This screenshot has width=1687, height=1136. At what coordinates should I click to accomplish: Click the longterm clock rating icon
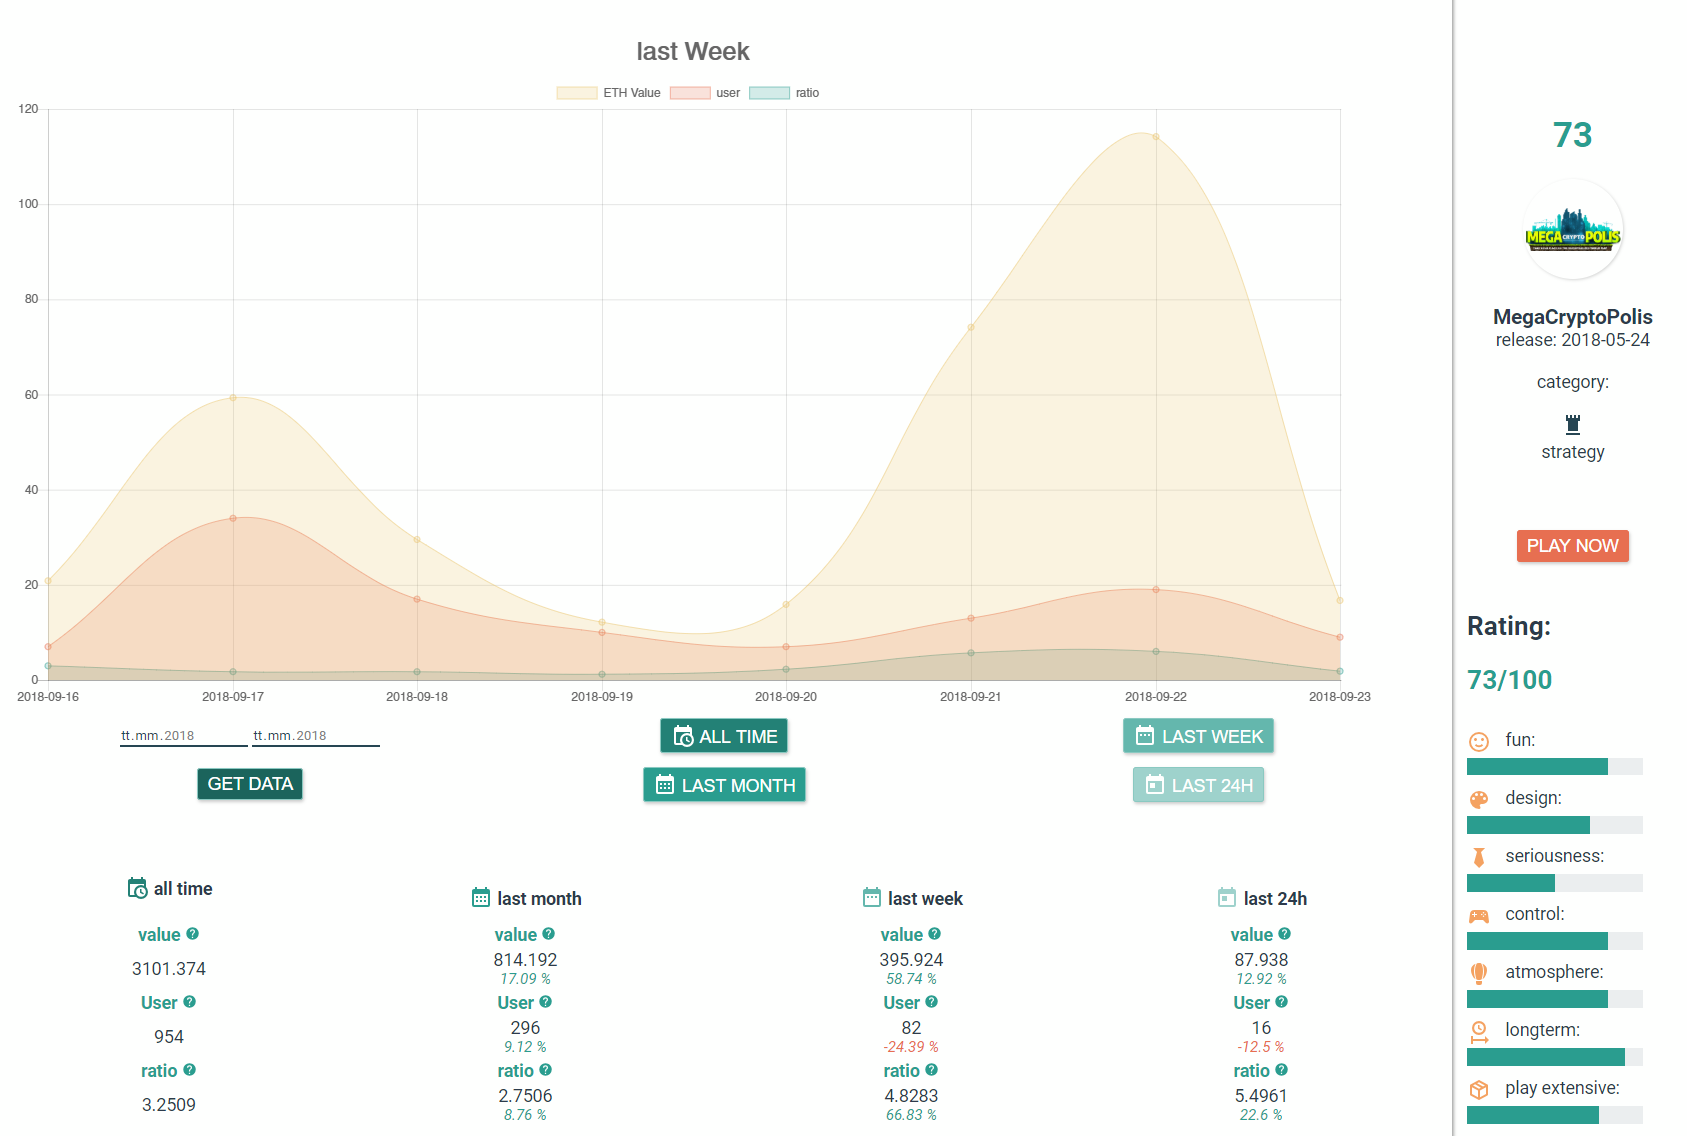(x=1479, y=1031)
